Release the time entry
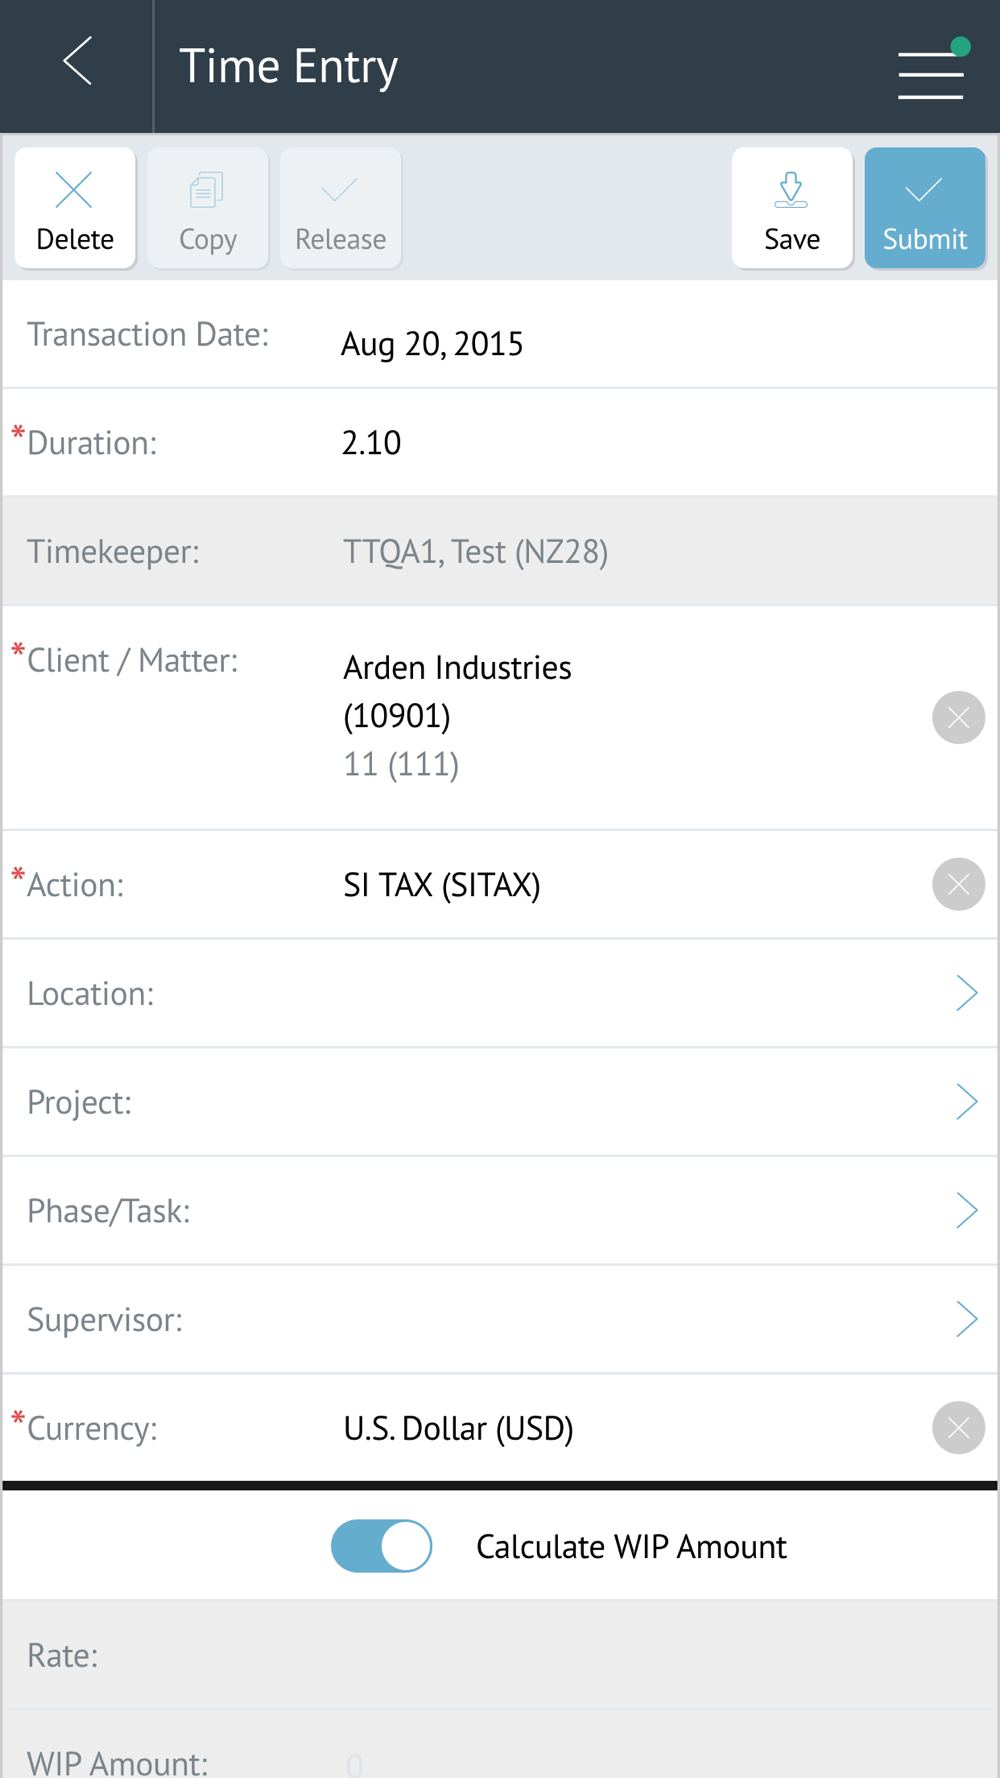 341,208
